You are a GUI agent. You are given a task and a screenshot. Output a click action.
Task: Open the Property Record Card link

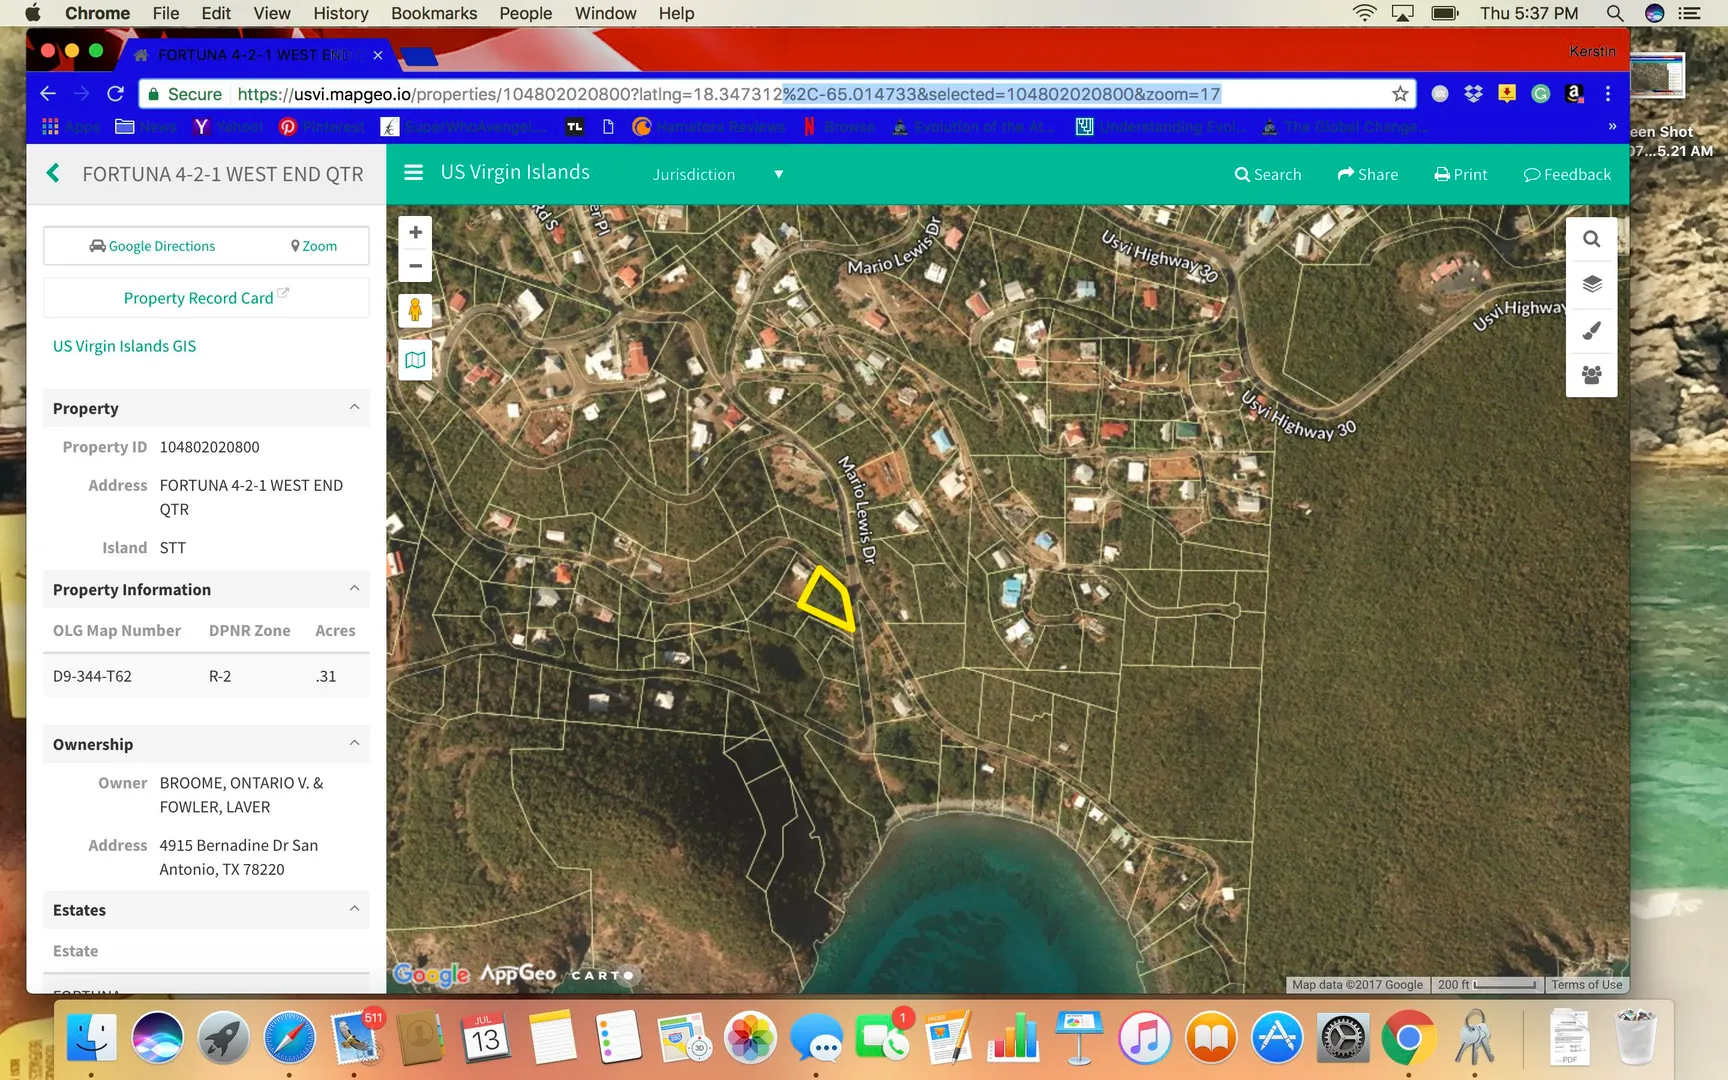coord(198,298)
